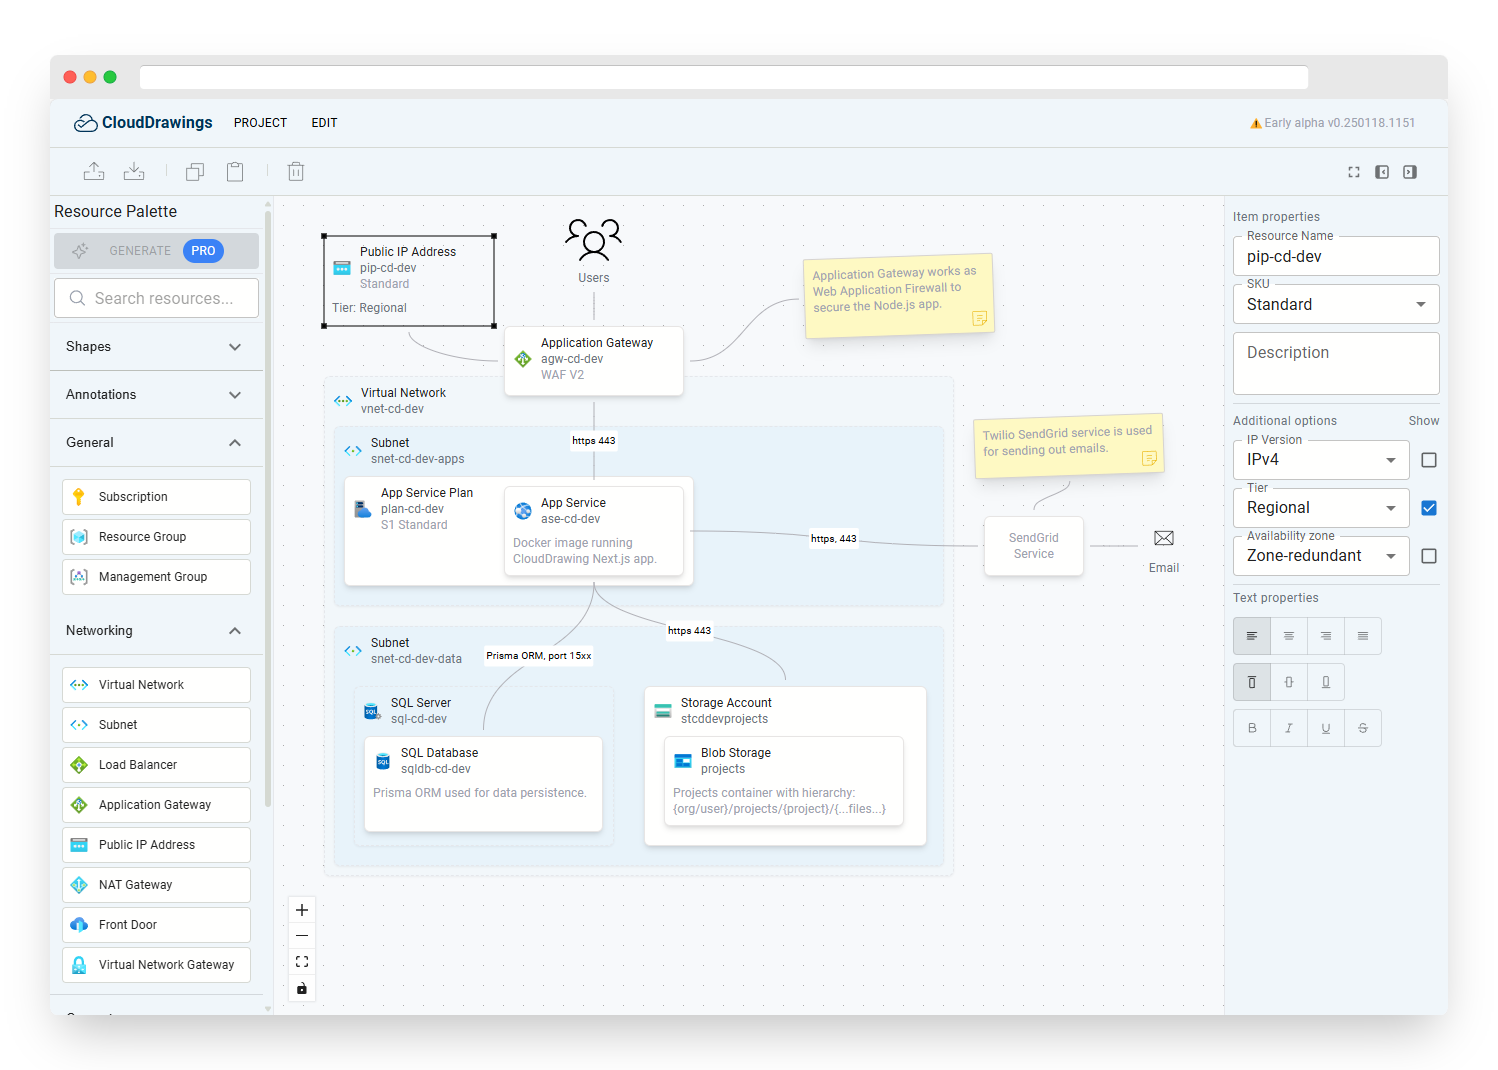Collapse the Networking palette section
1498x1070 pixels.
[156, 631]
